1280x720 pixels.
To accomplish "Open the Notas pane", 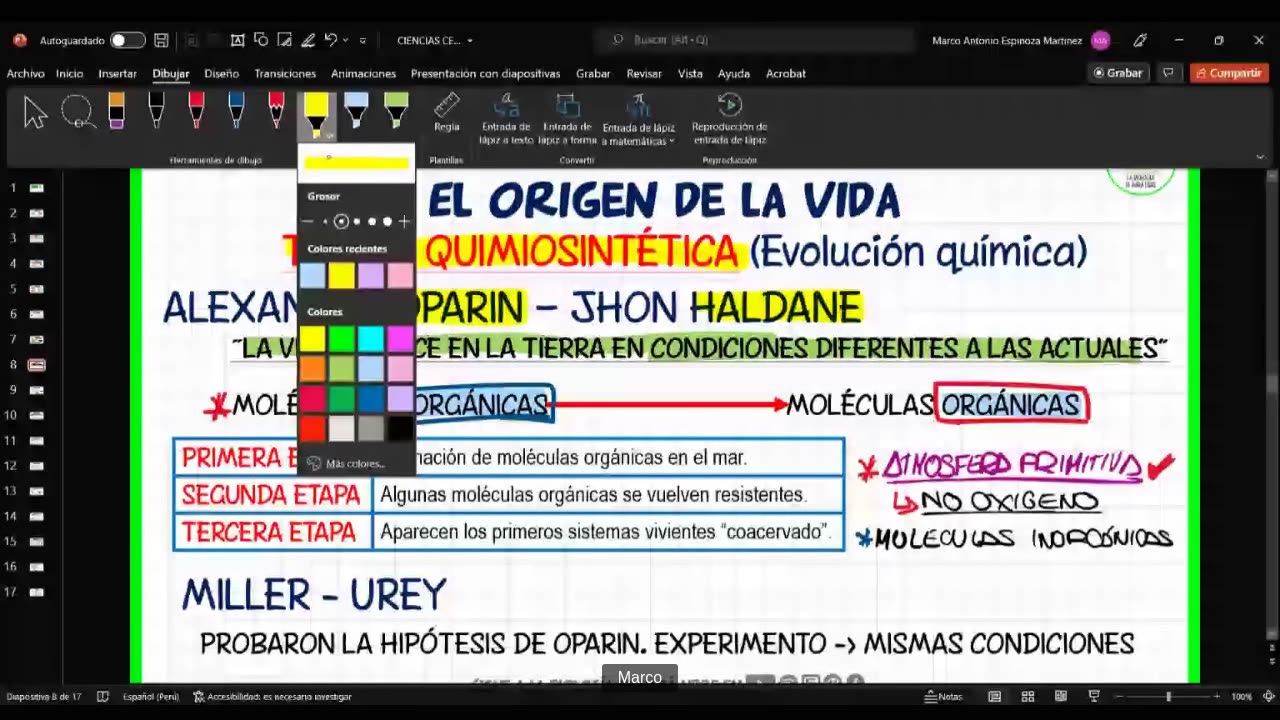I will click(x=944, y=696).
